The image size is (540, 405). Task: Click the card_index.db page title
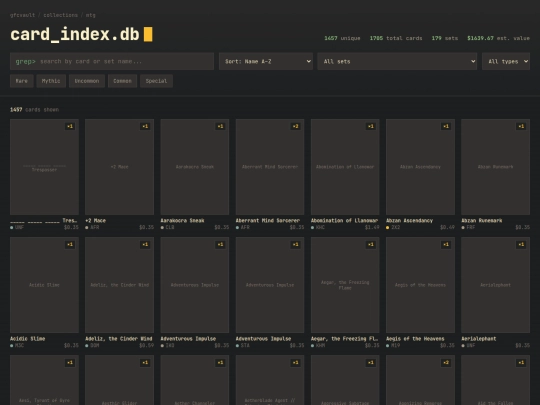point(75,34)
